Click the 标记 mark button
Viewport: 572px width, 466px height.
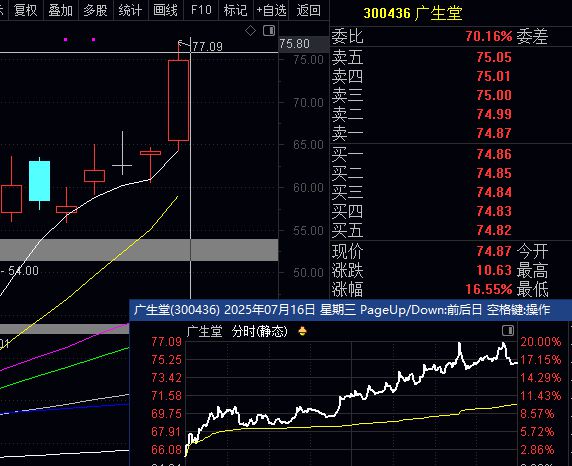pyautogui.click(x=236, y=10)
